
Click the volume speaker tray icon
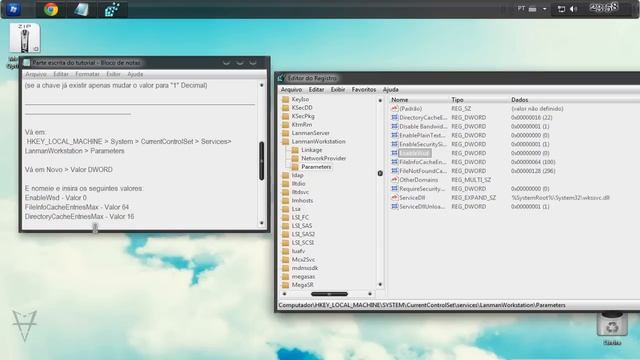(x=573, y=9)
